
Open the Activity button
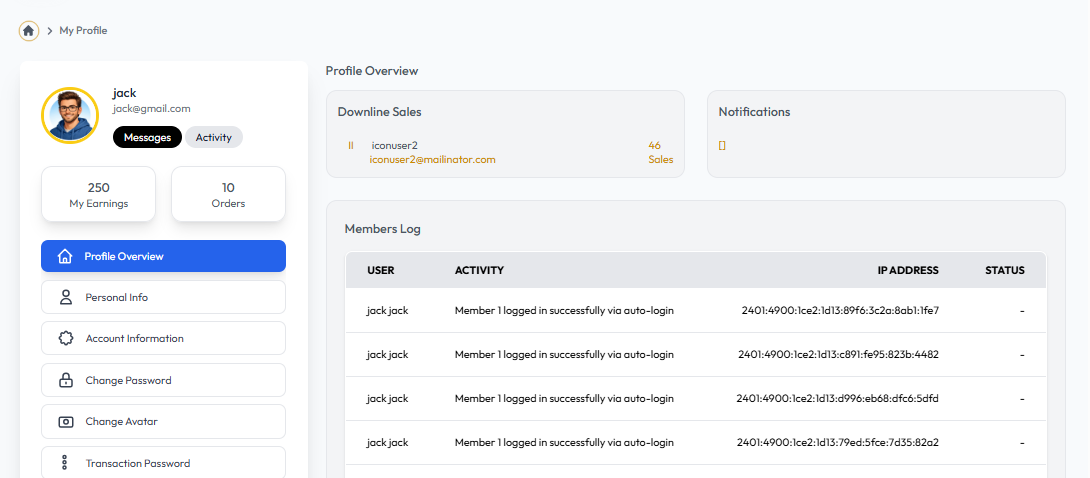(213, 138)
